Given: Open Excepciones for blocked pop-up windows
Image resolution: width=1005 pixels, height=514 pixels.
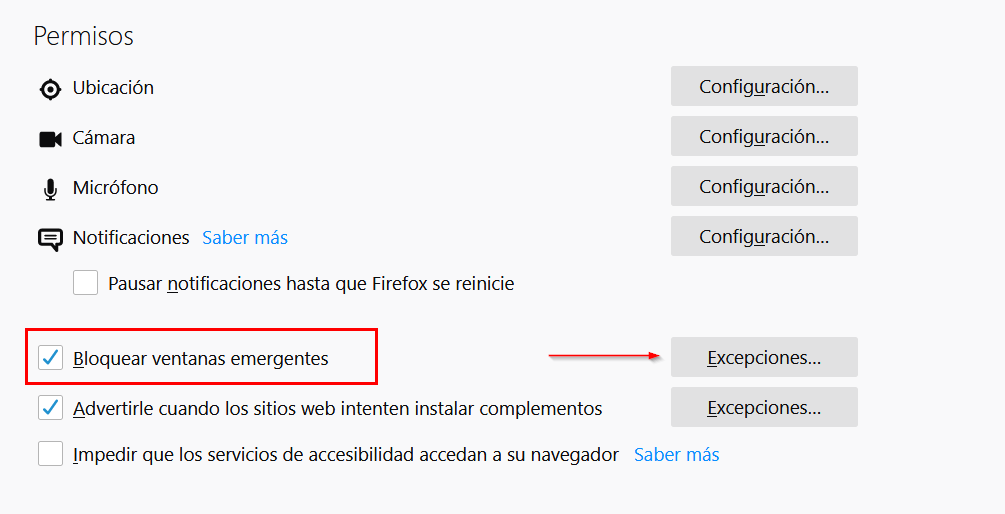Looking at the screenshot, I should point(764,357).
